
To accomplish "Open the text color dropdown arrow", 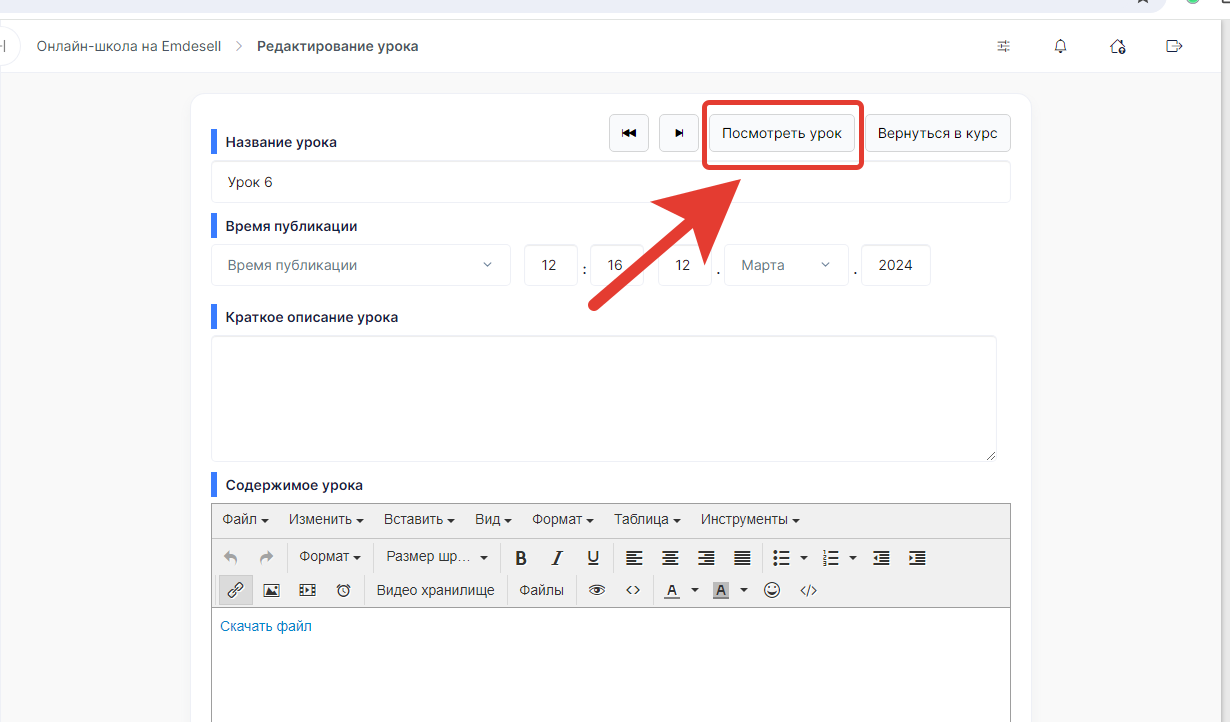I will point(695,590).
